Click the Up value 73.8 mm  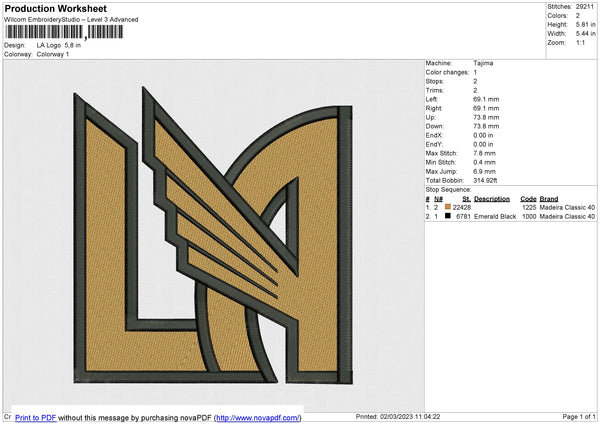pyautogui.click(x=486, y=117)
